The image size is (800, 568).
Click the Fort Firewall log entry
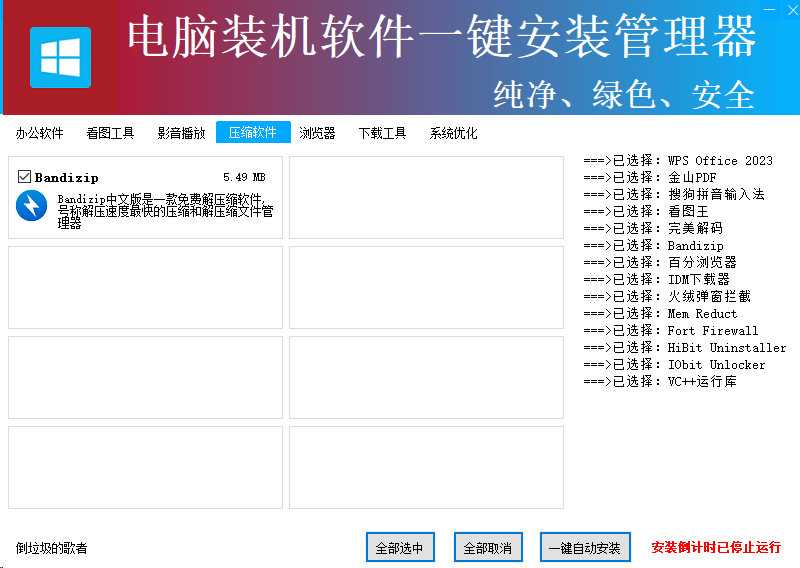671,330
